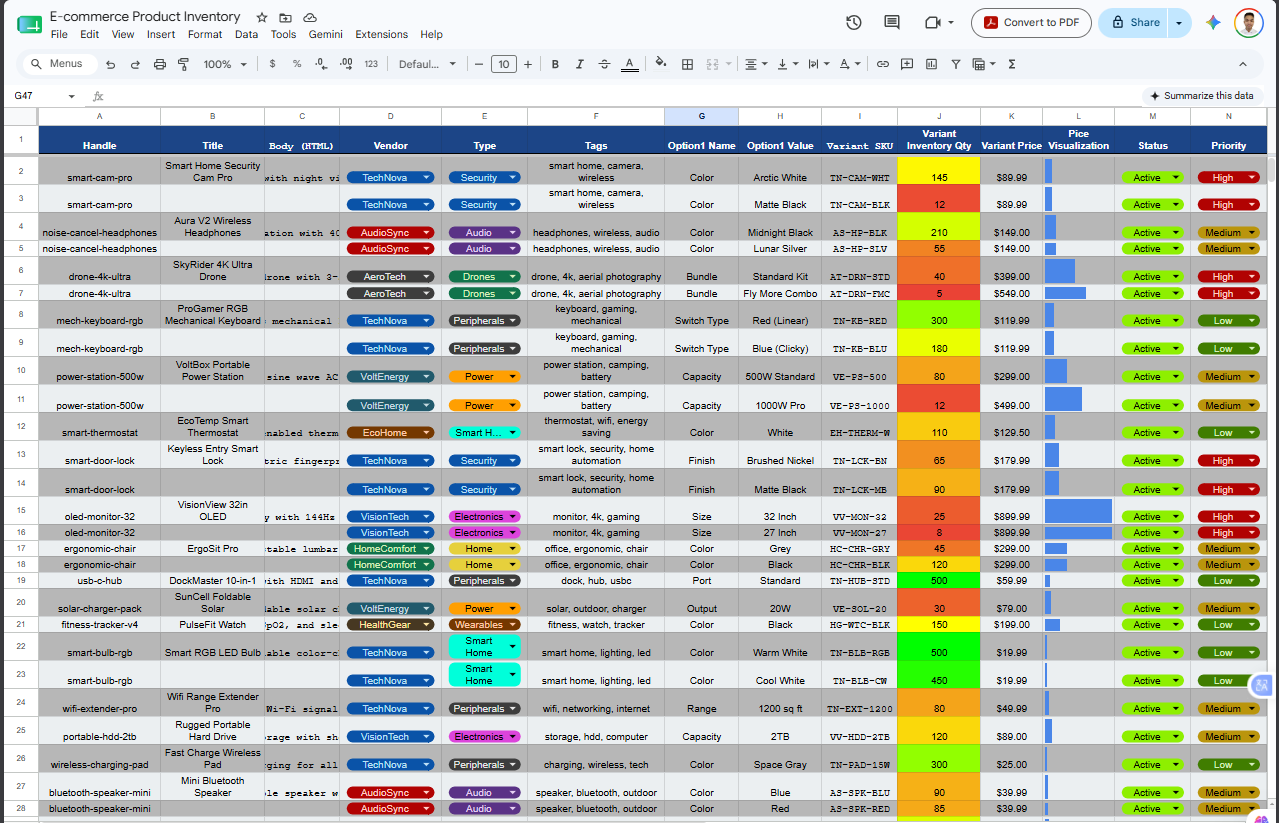Select the PulseFit Watch title cell
The image size is (1279, 823).
pyautogui.click(x=212, y=624)
